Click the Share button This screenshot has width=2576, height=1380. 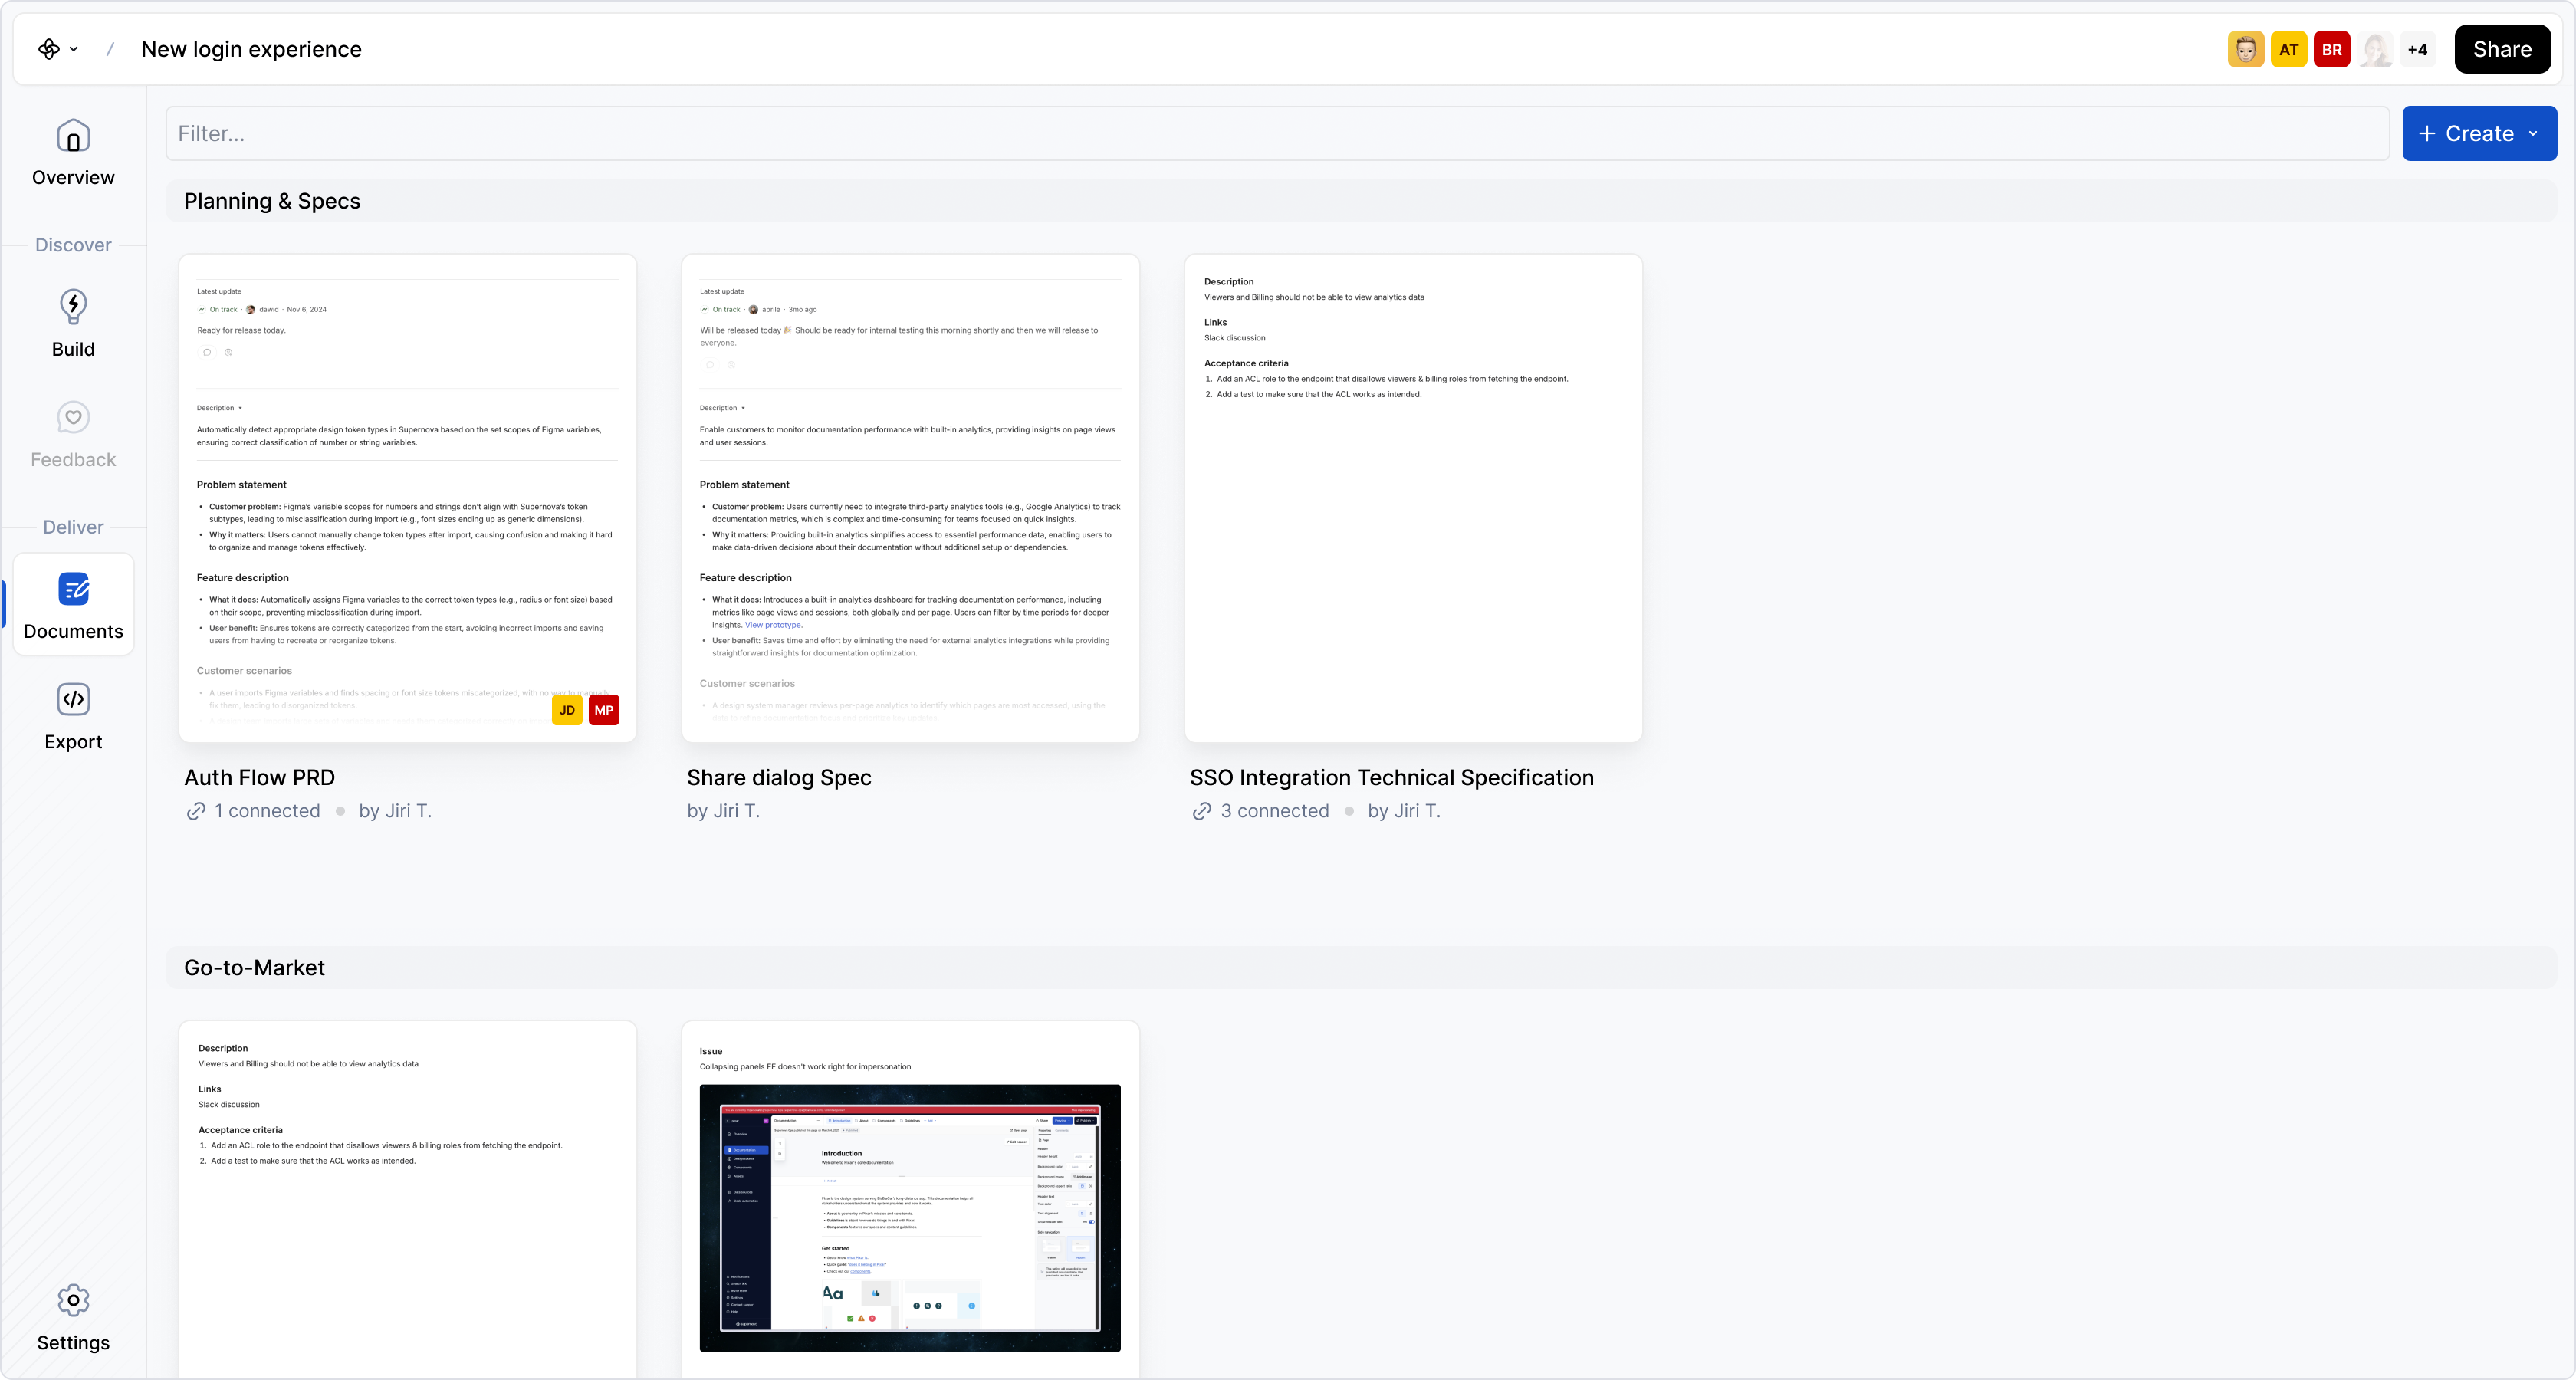[x=2502, y=49]
